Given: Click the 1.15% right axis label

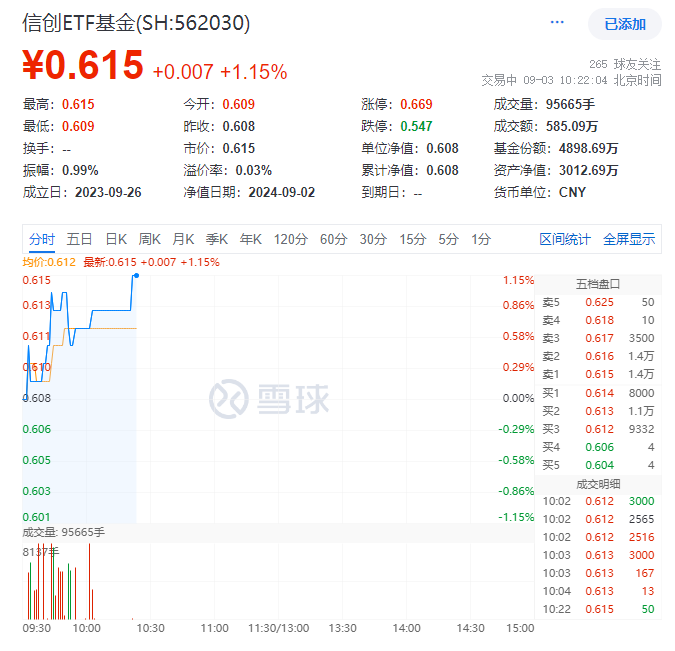Looking at the screenshot, I should coord(518,280).
